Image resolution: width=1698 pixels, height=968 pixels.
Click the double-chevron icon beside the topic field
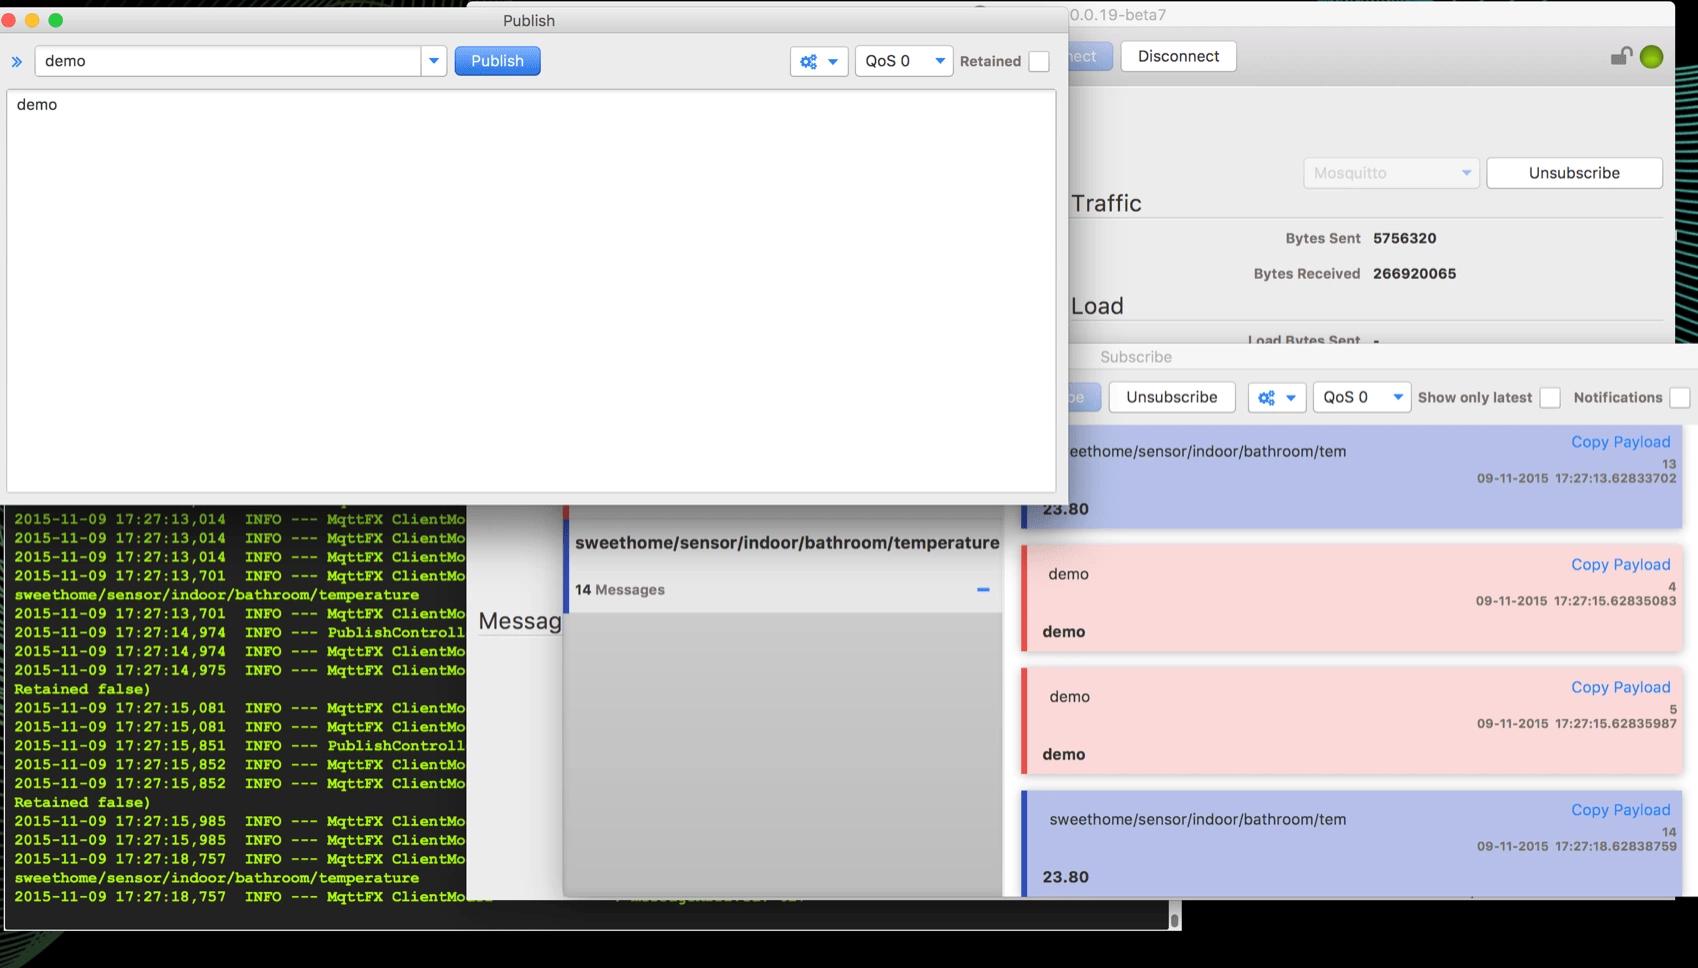coord(17,62)
